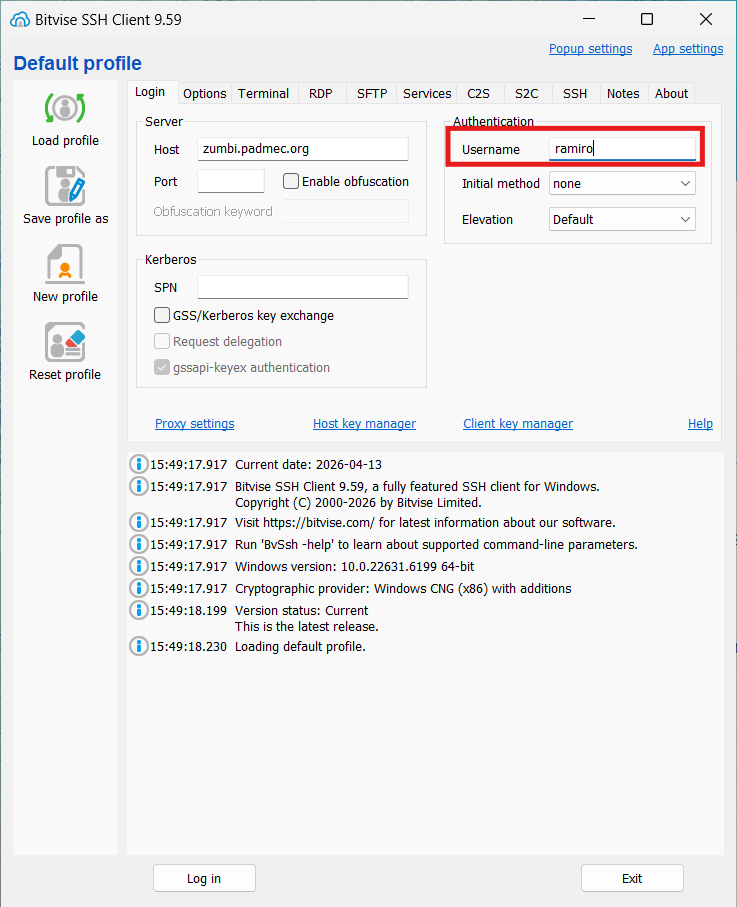Click the Host input field
The image size is (737, 907).
tap(303, 149)
